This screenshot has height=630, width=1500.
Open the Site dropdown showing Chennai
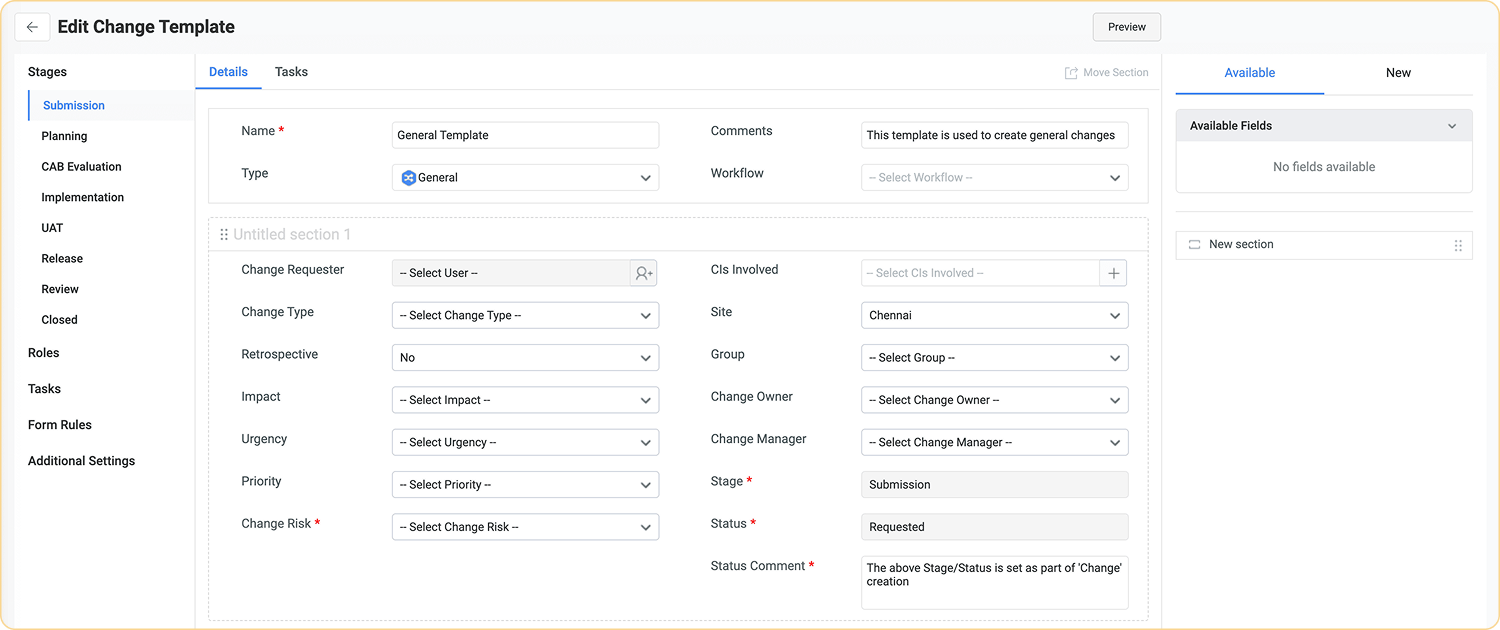click(x=994, y=315)
